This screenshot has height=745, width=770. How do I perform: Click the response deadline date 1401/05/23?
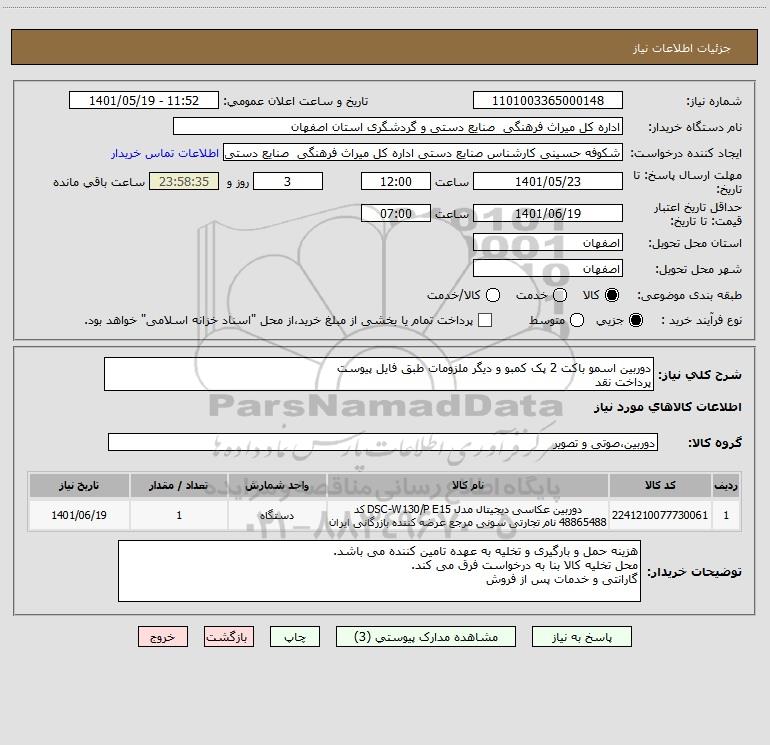click(548, 182)
